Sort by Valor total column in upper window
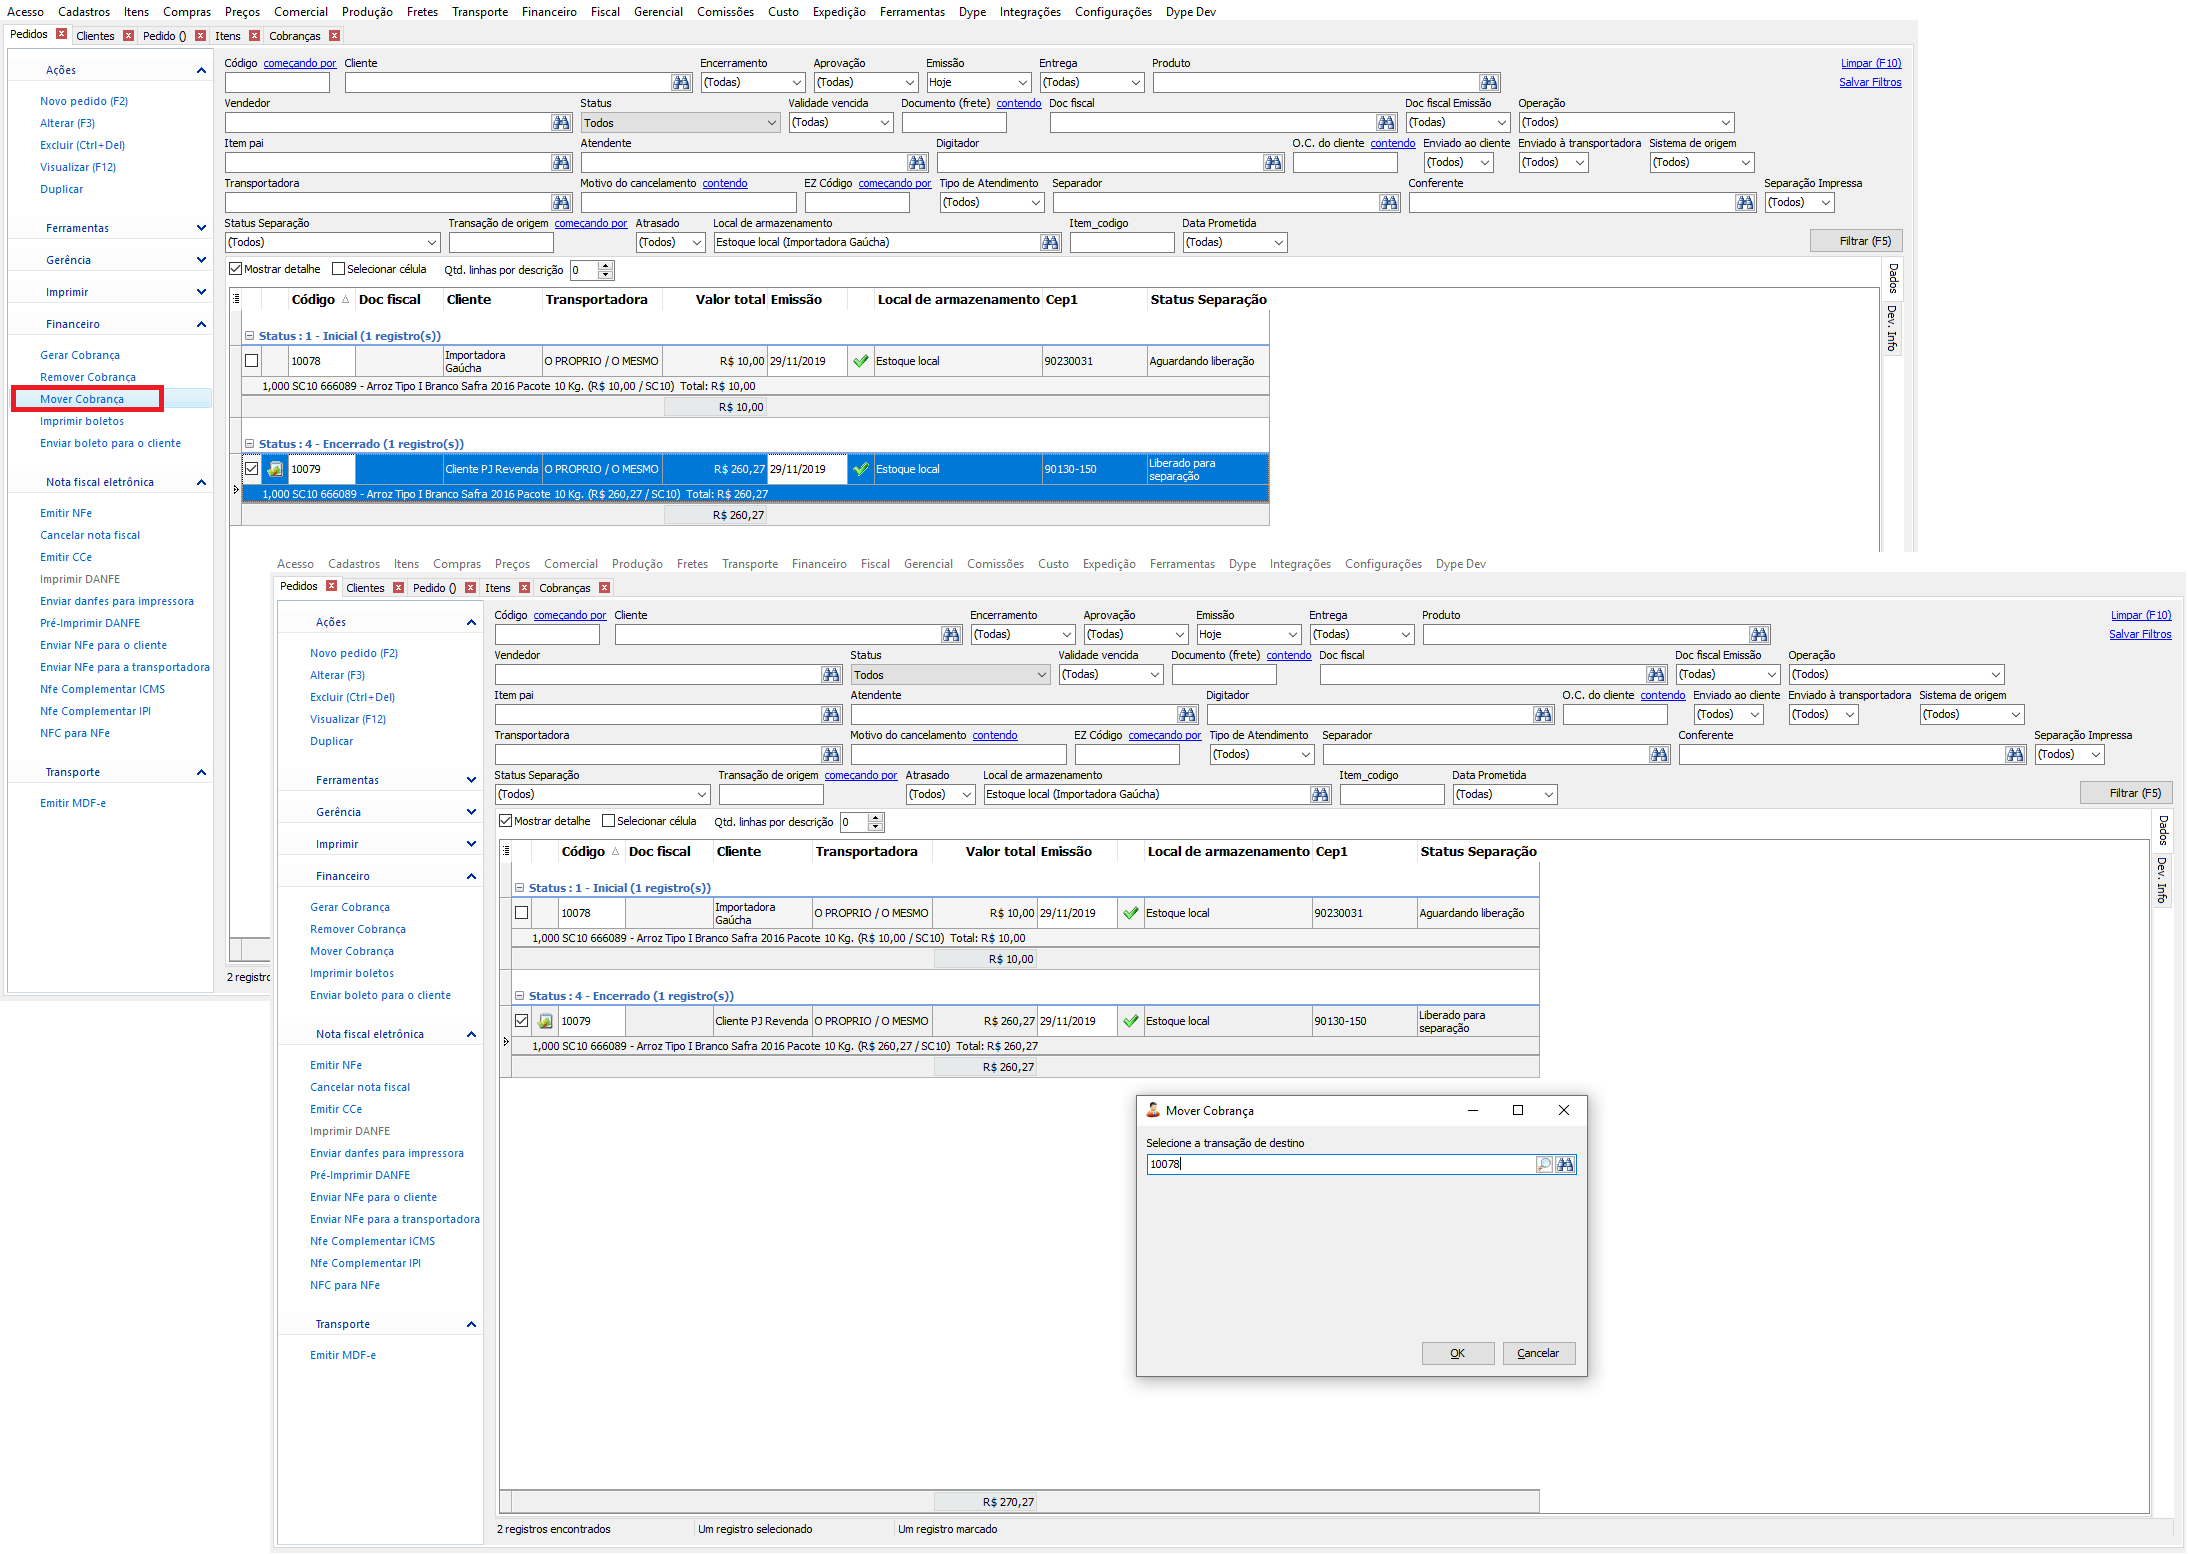The width and height of the screenshot is (2188, 1554). [730, 299]
